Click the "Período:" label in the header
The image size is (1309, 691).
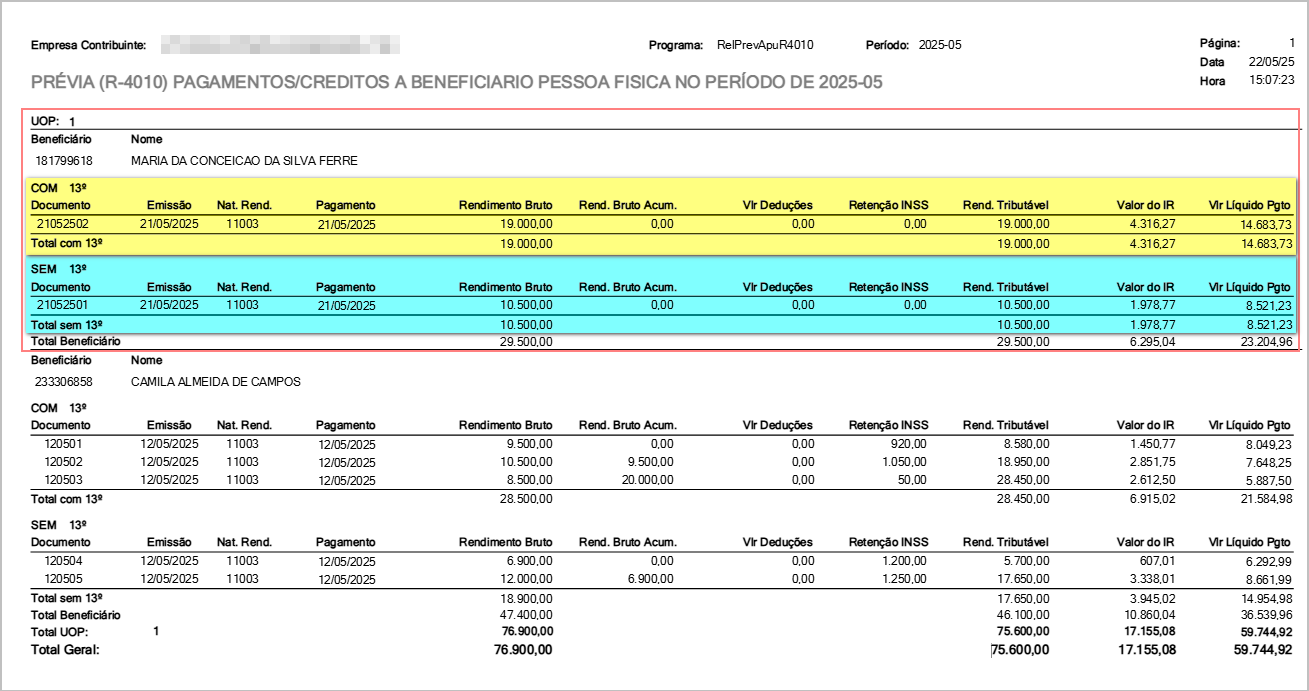click(887, 45)
